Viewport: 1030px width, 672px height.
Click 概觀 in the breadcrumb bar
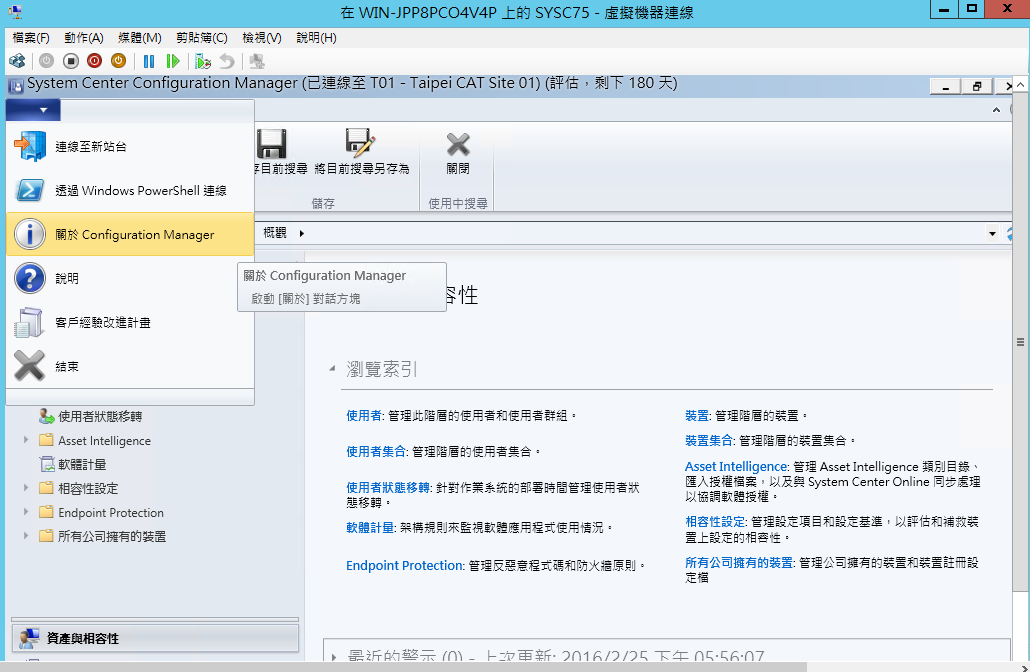click(x=275, y=233)
